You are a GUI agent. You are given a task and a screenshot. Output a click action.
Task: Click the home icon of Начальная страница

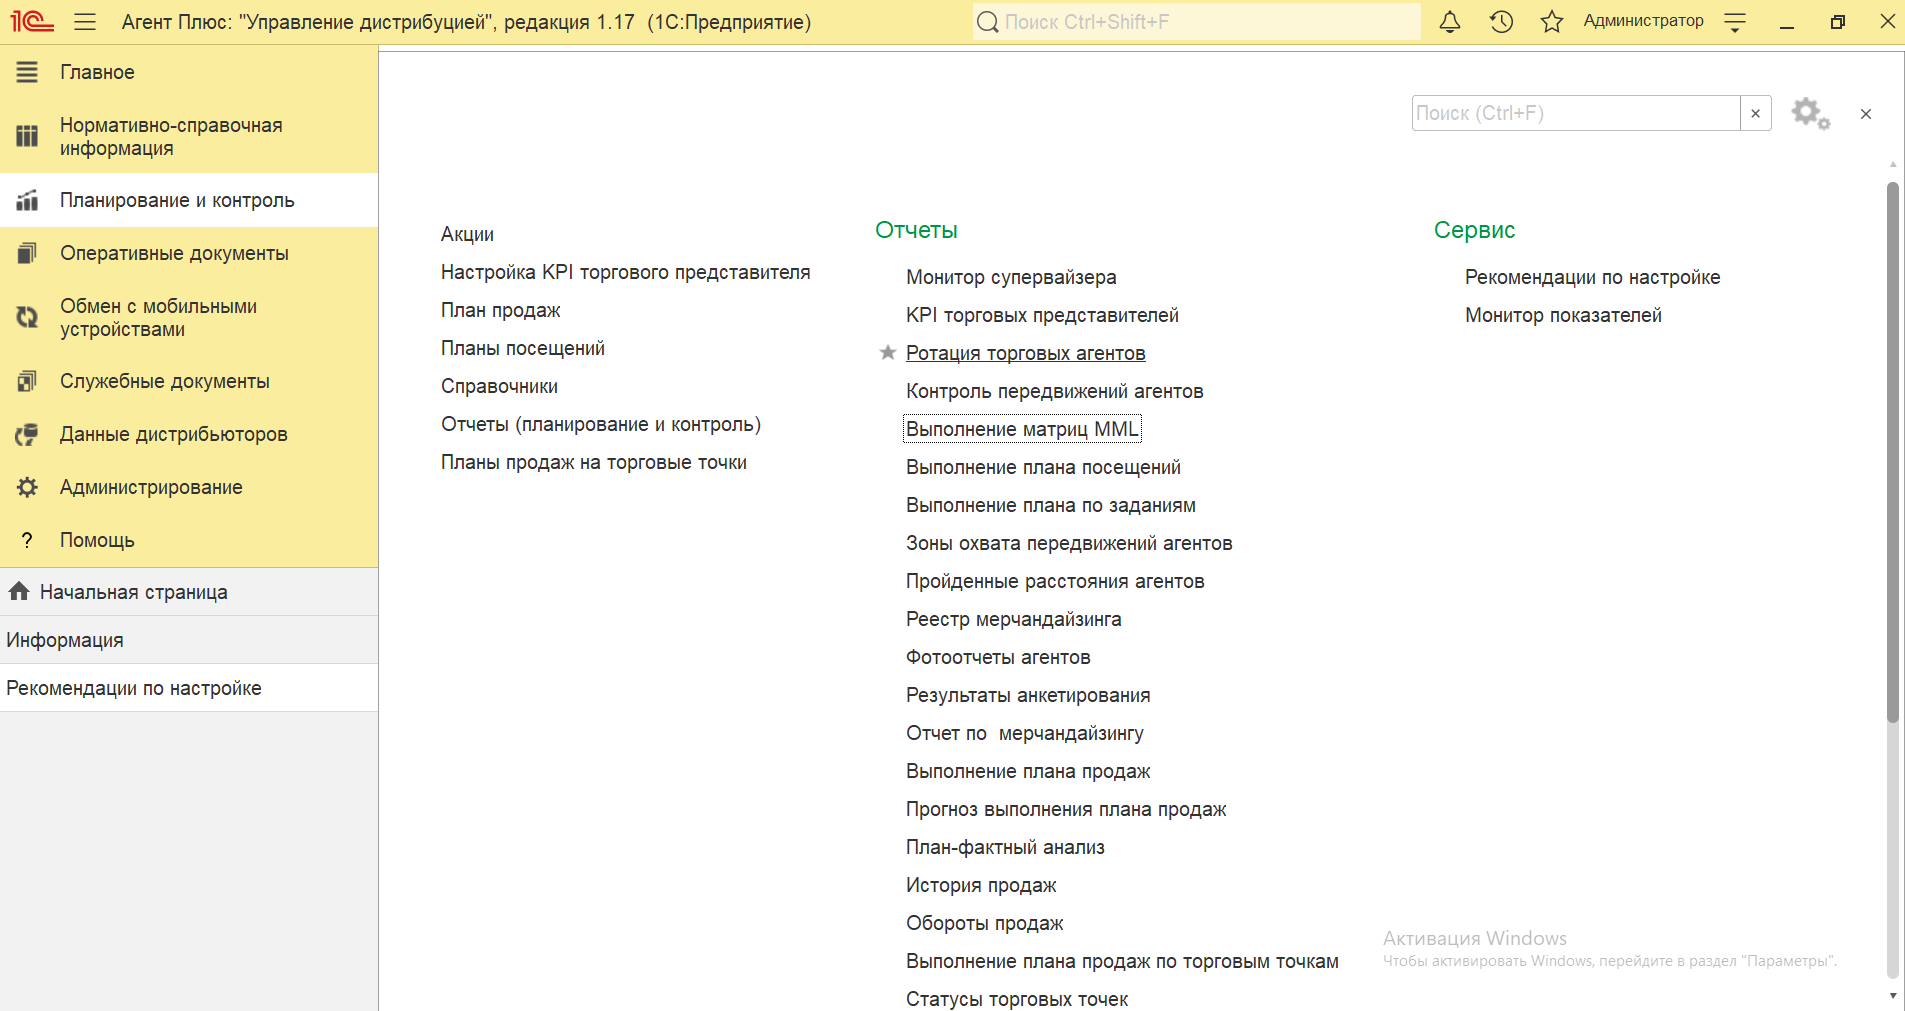pos(18,591)
